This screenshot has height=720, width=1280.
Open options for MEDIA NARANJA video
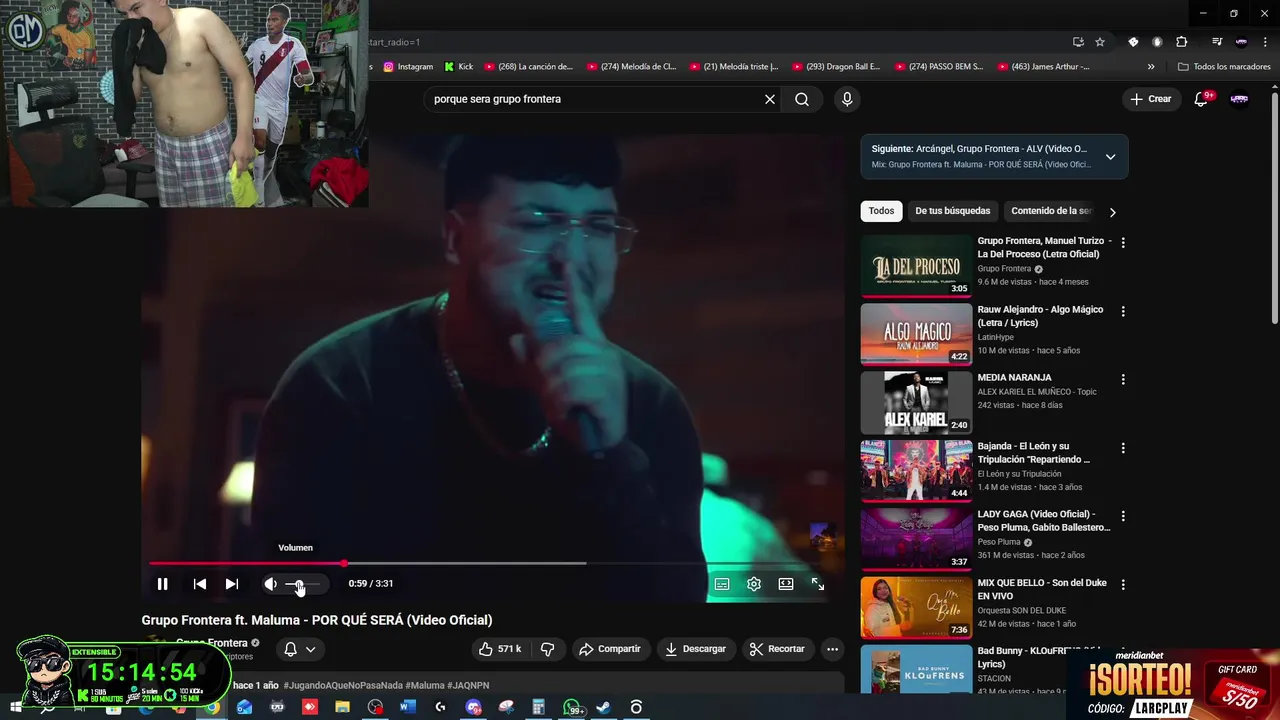[1123, 380]
